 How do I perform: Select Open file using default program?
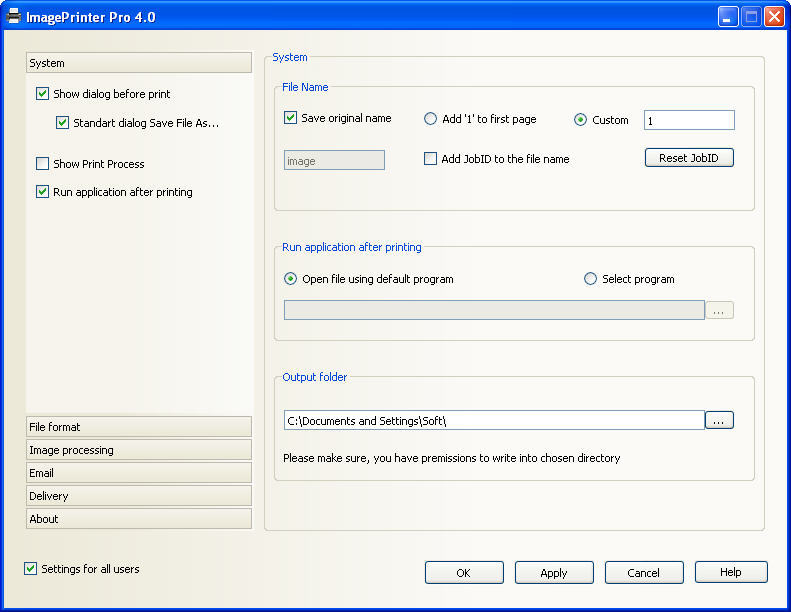(291, 279)
